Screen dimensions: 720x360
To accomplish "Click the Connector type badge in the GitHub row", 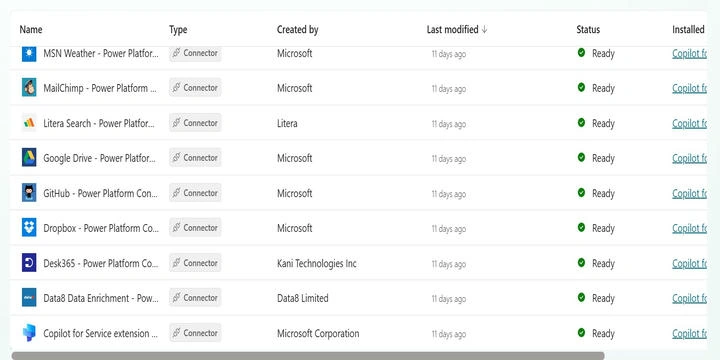I will coord(195,193).
